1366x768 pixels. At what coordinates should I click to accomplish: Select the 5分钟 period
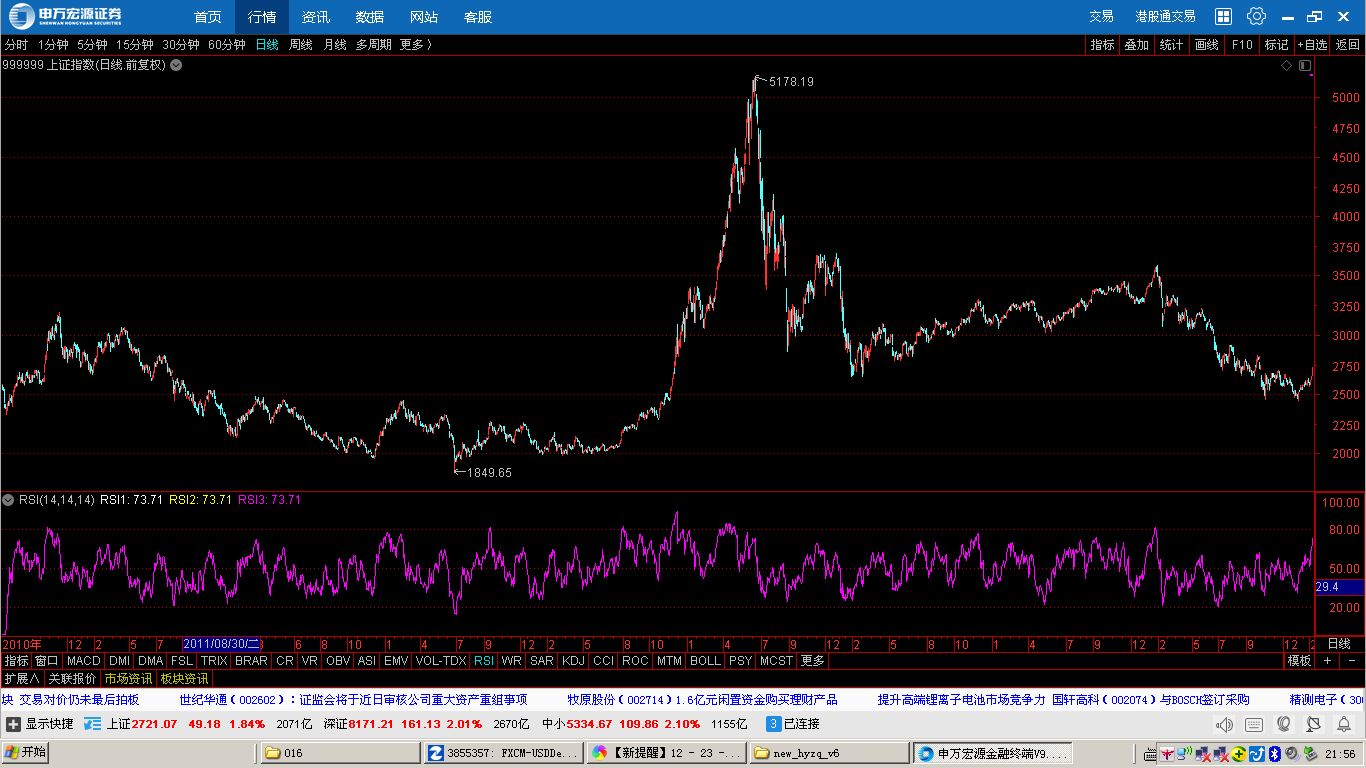click(x=92, y=45)
